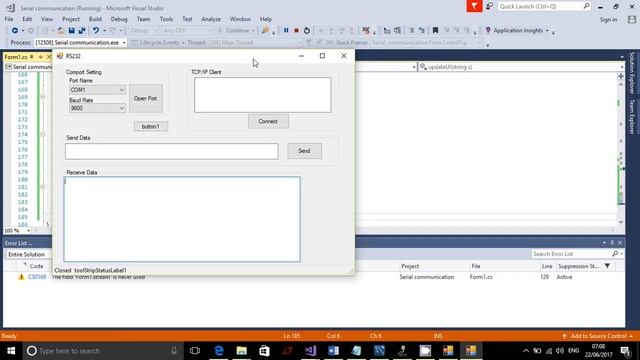Save all files via Save All icon
Viewport: 640px width, 360px height.
point(82,31)
